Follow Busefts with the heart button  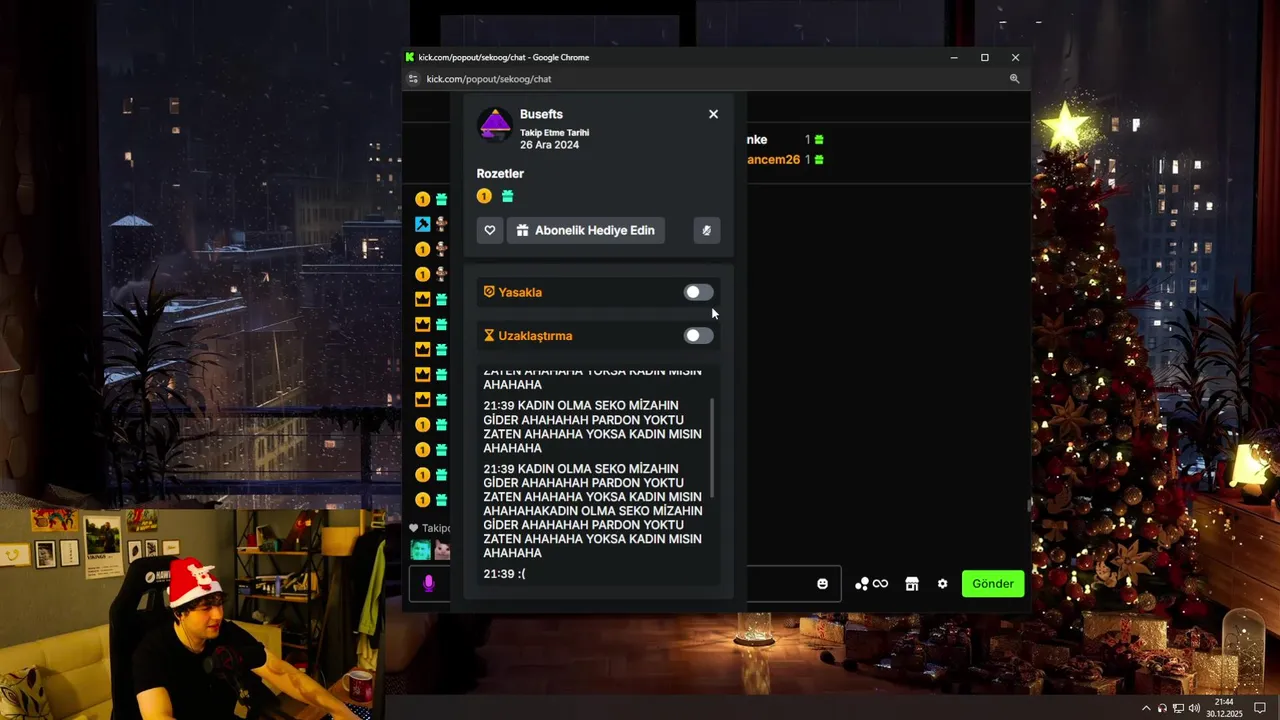(x=489, y=230)
